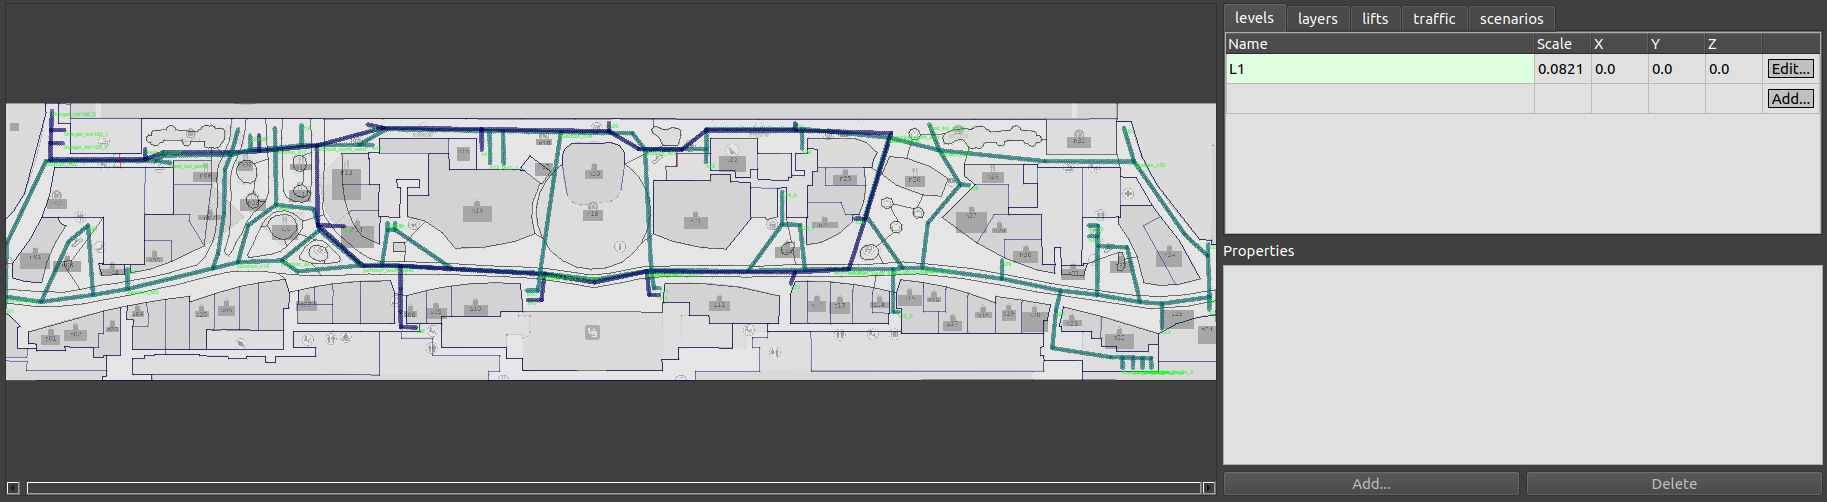The width and height of the screenshot is (1827, 502).
Task: Click the Y column header
Action: tap(1677, 44)
